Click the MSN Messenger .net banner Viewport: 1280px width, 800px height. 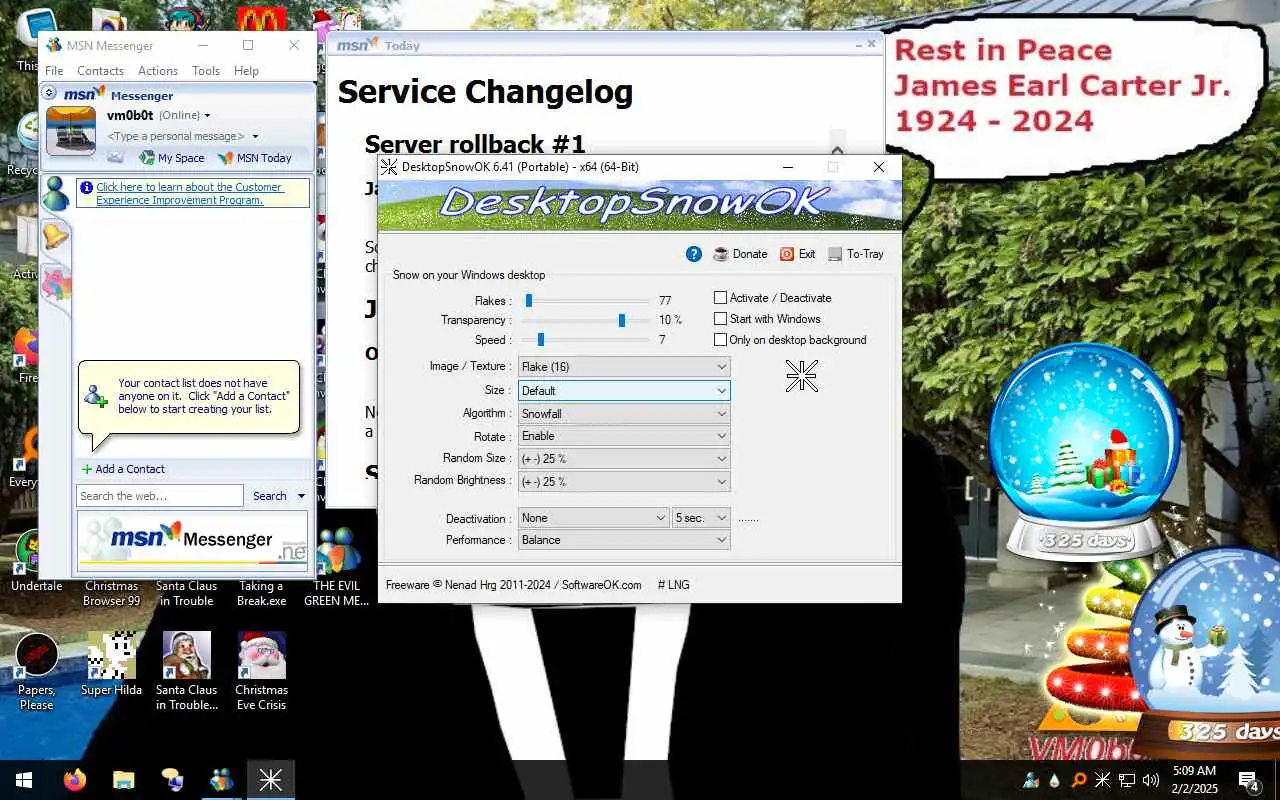[x=194, y=540]
